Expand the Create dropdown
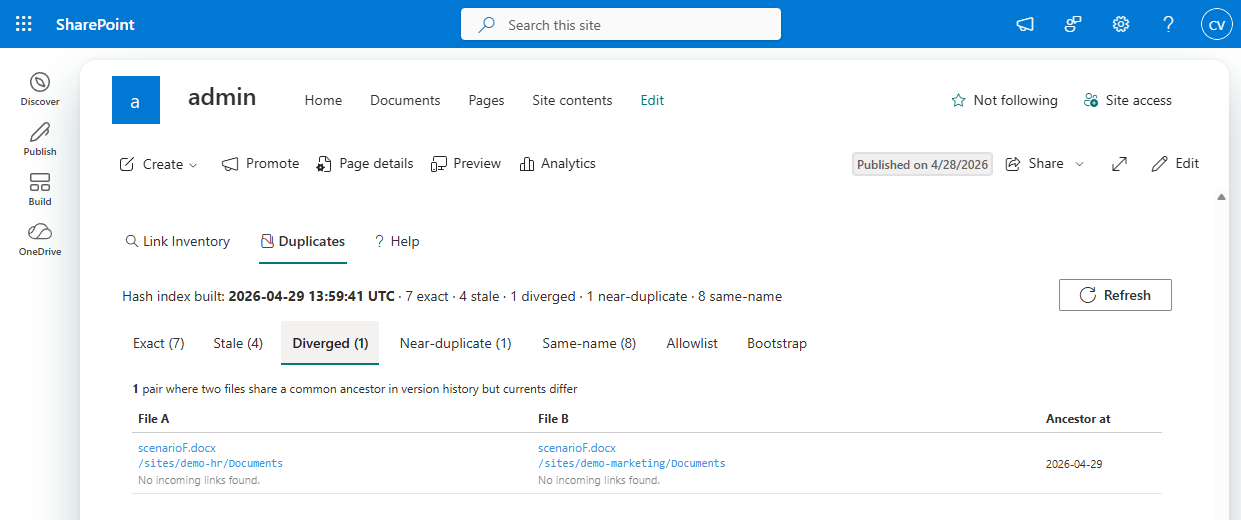The height and width of the screenshot is (520, 1241). pos(159,164)
